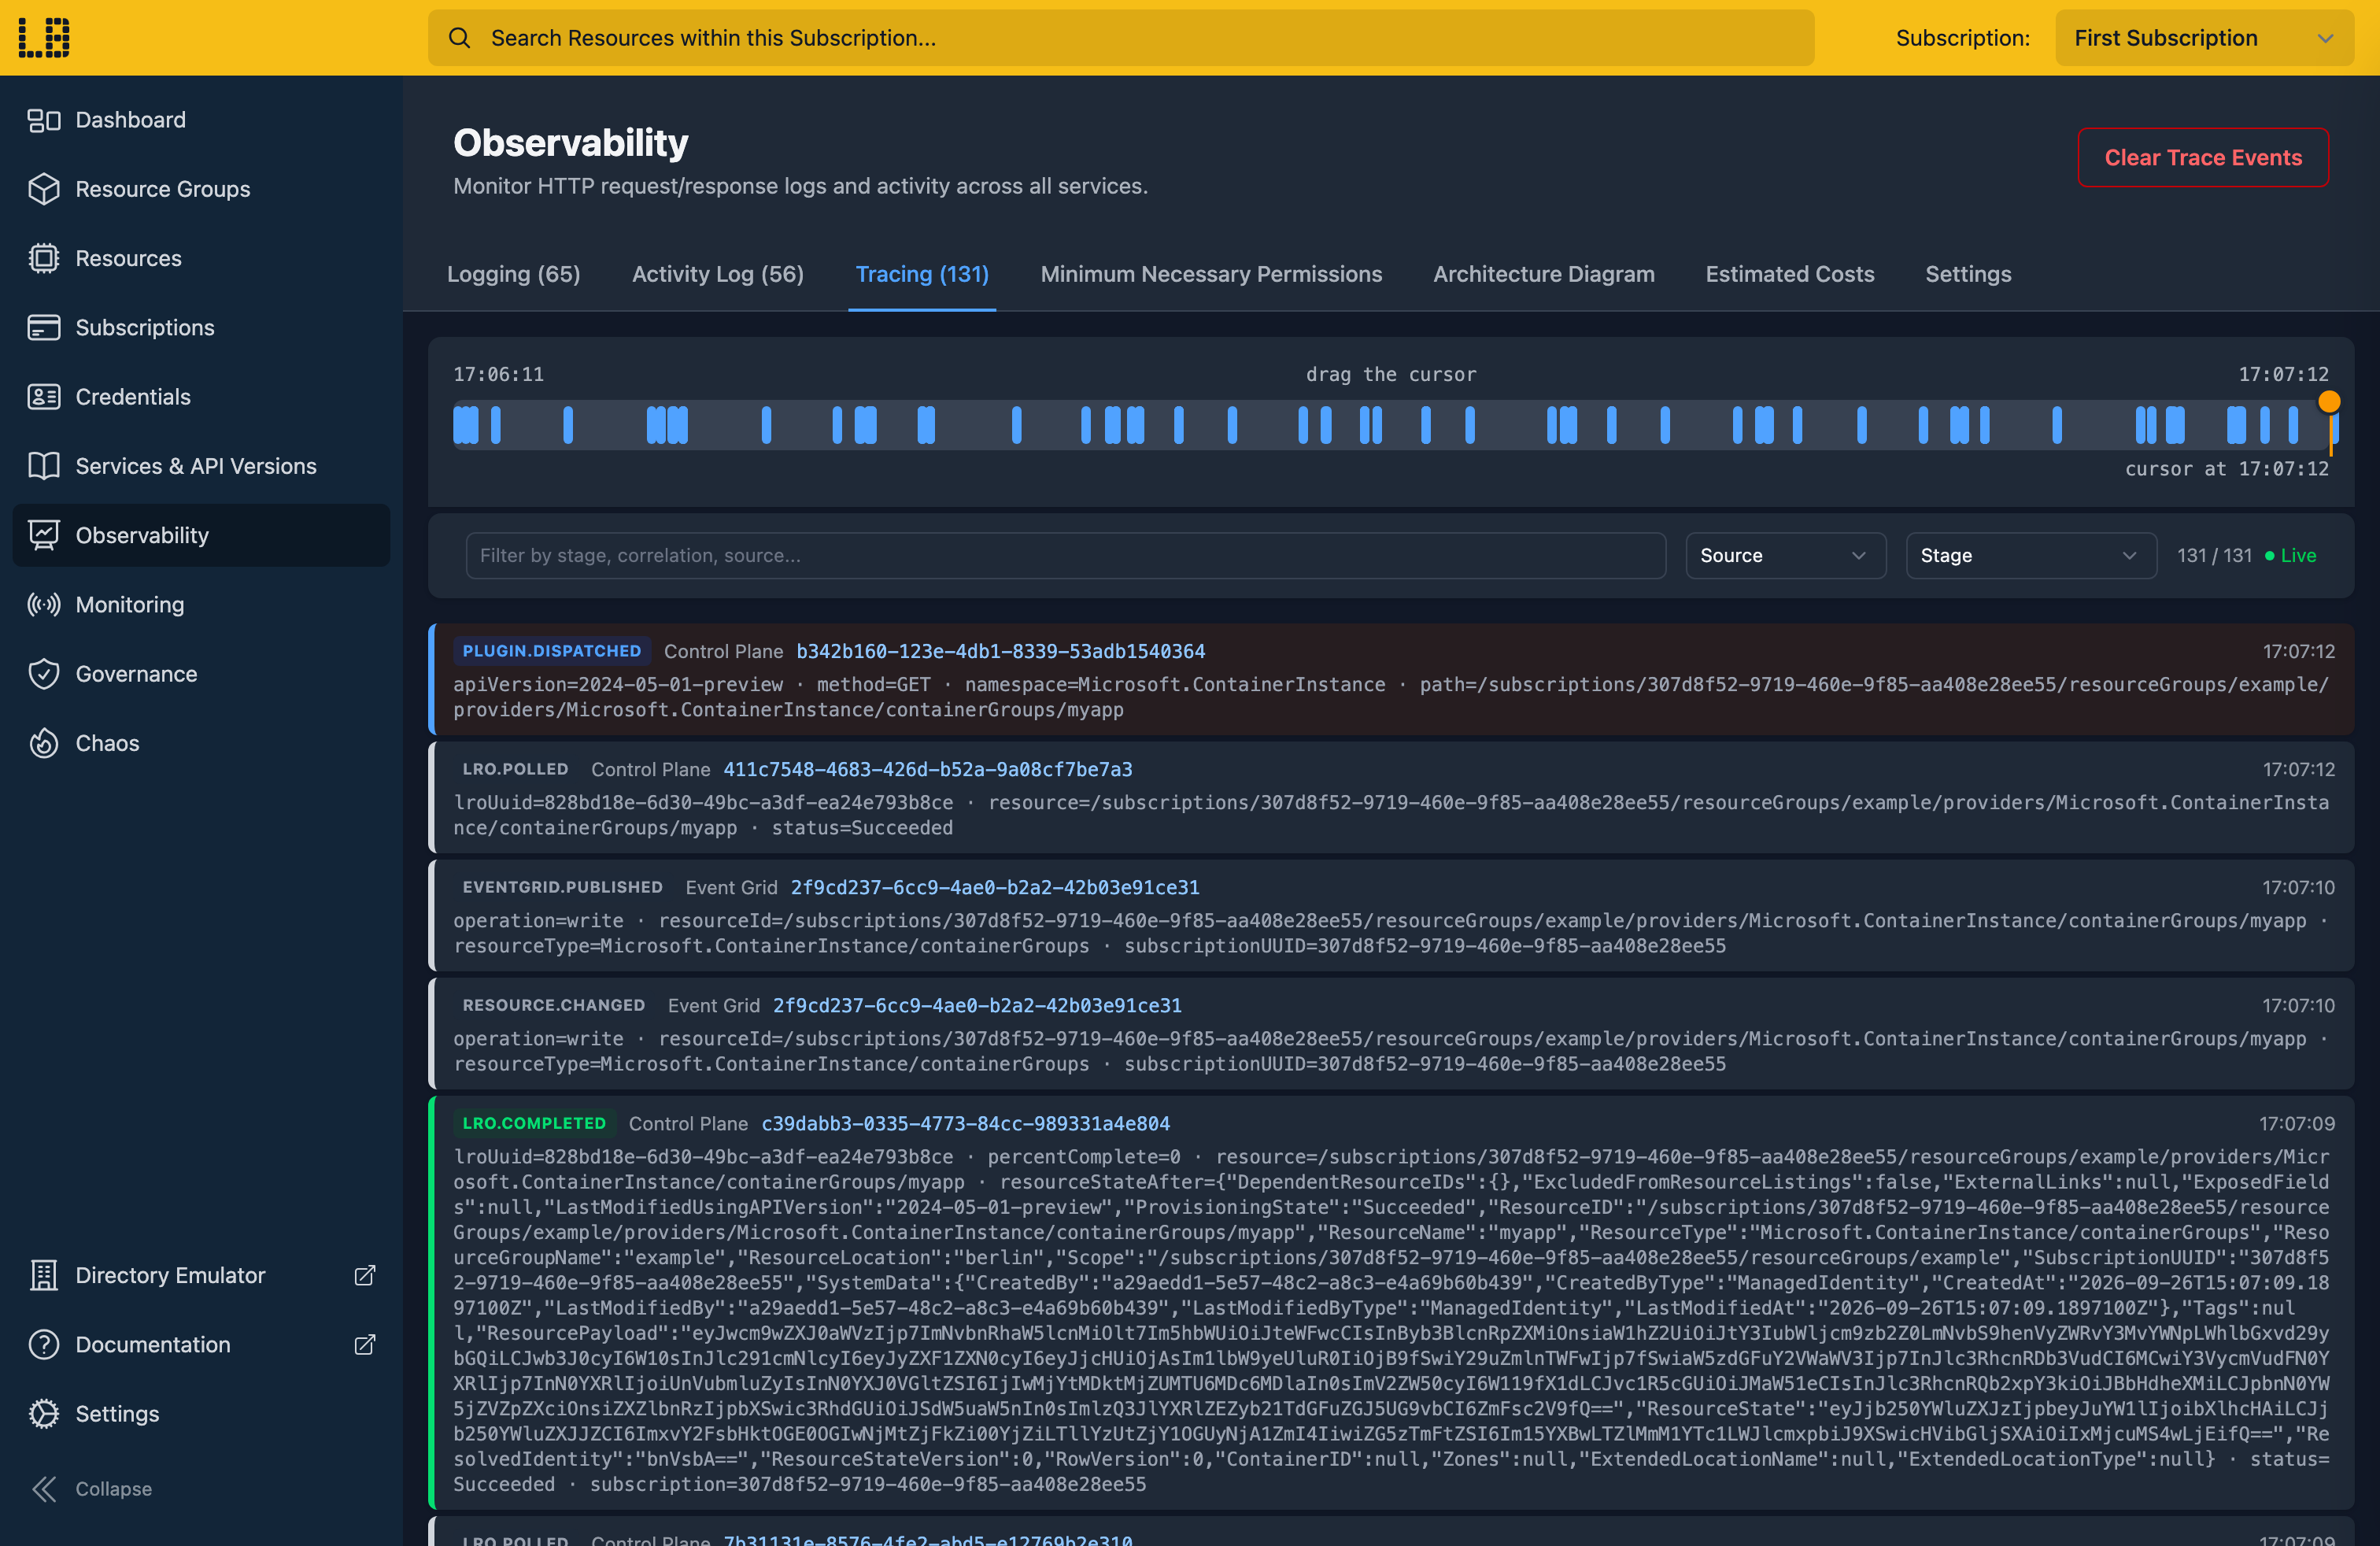Focus the Search Resources field
The width and height of the screenshot is (2380, 1546).
click(x=1121, y=38)
